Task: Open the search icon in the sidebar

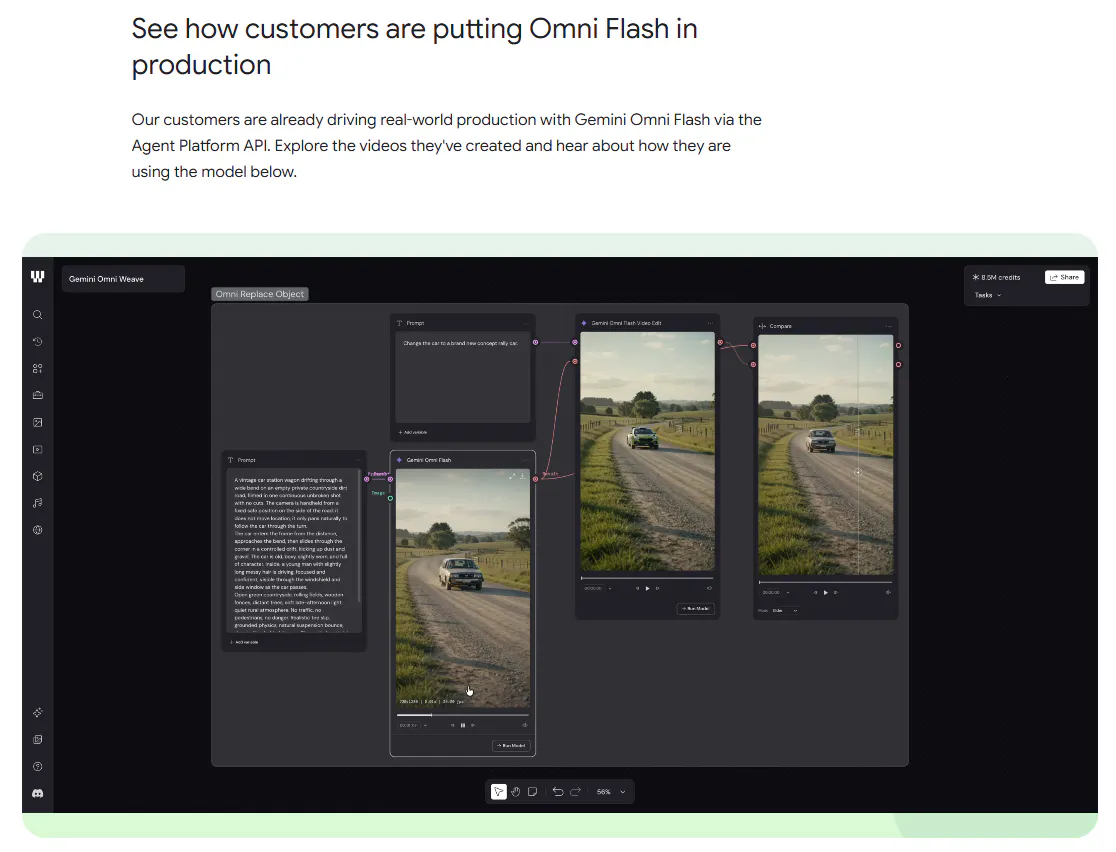Action: [x=38, y=315]
